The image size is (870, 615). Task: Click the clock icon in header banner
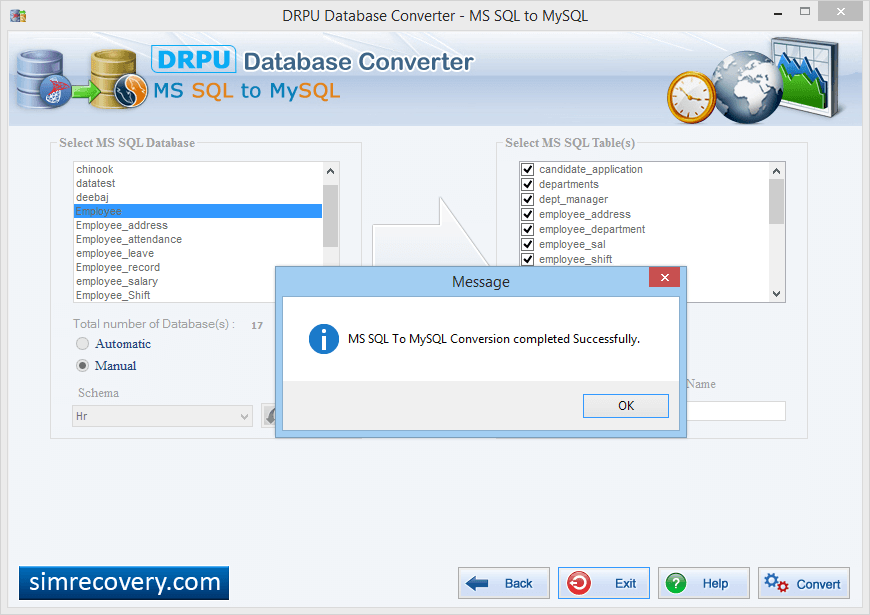[x=691, y=97]
